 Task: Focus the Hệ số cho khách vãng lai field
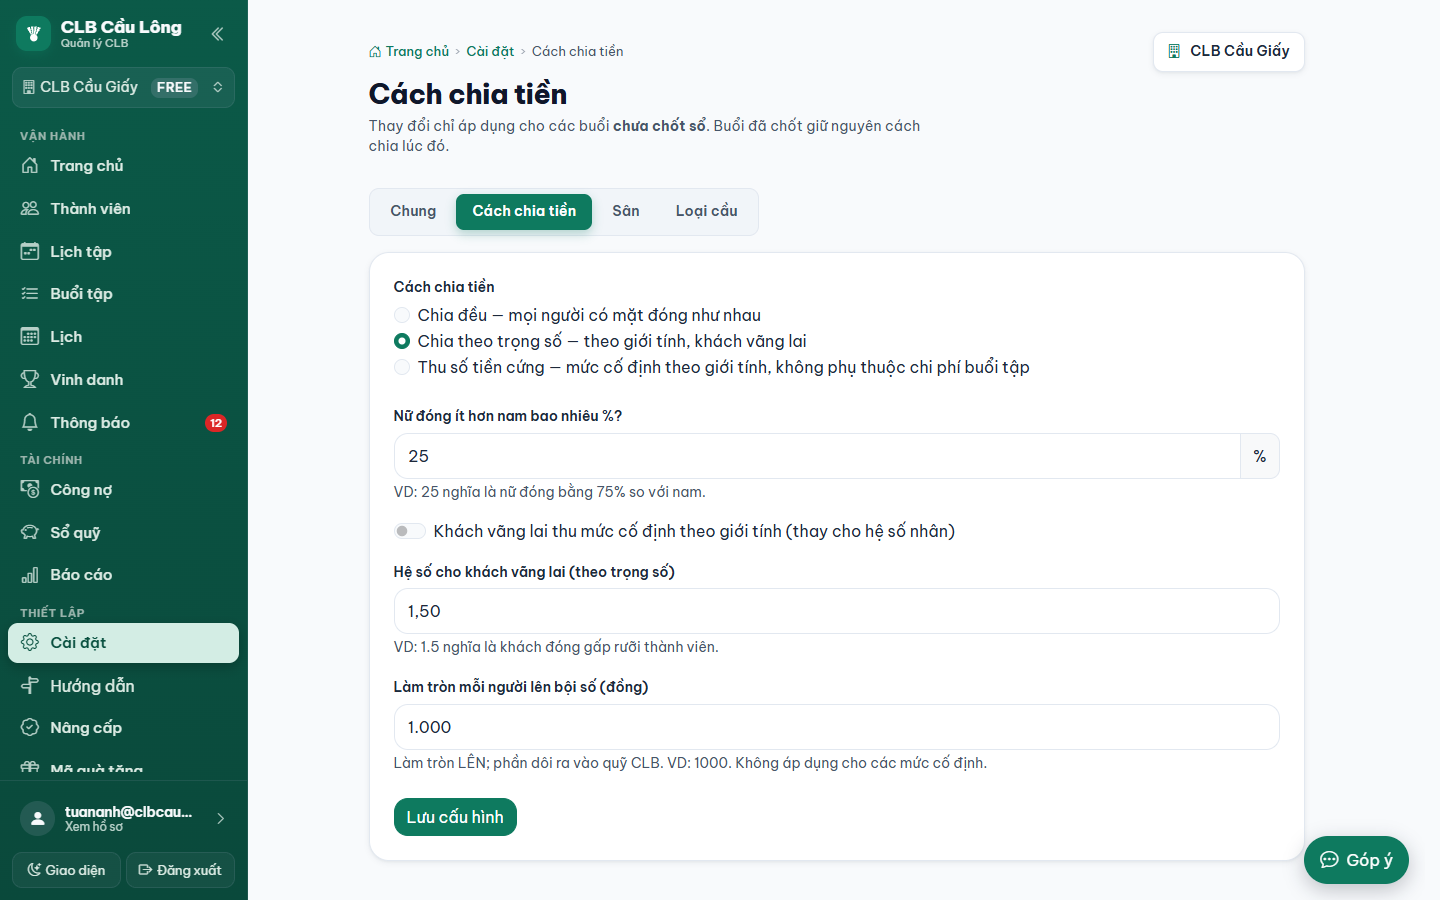tap(836, 611)
